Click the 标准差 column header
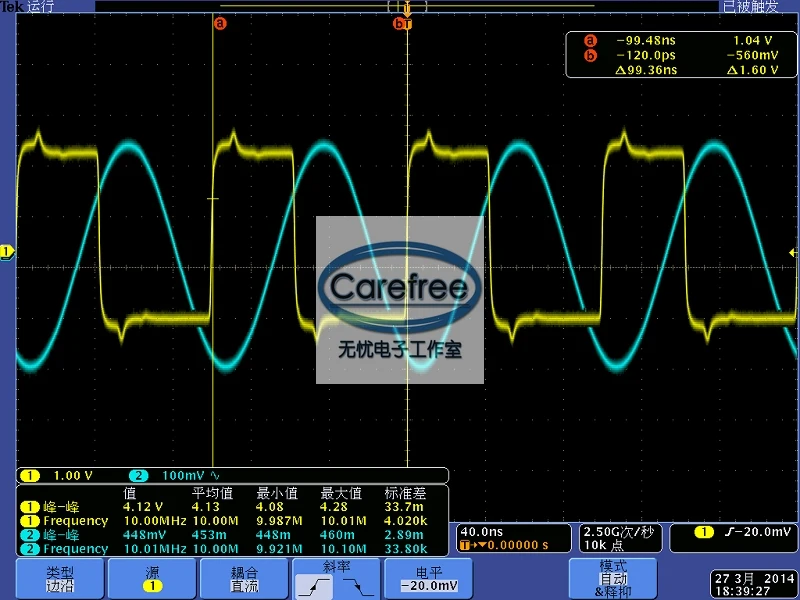This screenshot has height=600, width=800. (405, 493)
